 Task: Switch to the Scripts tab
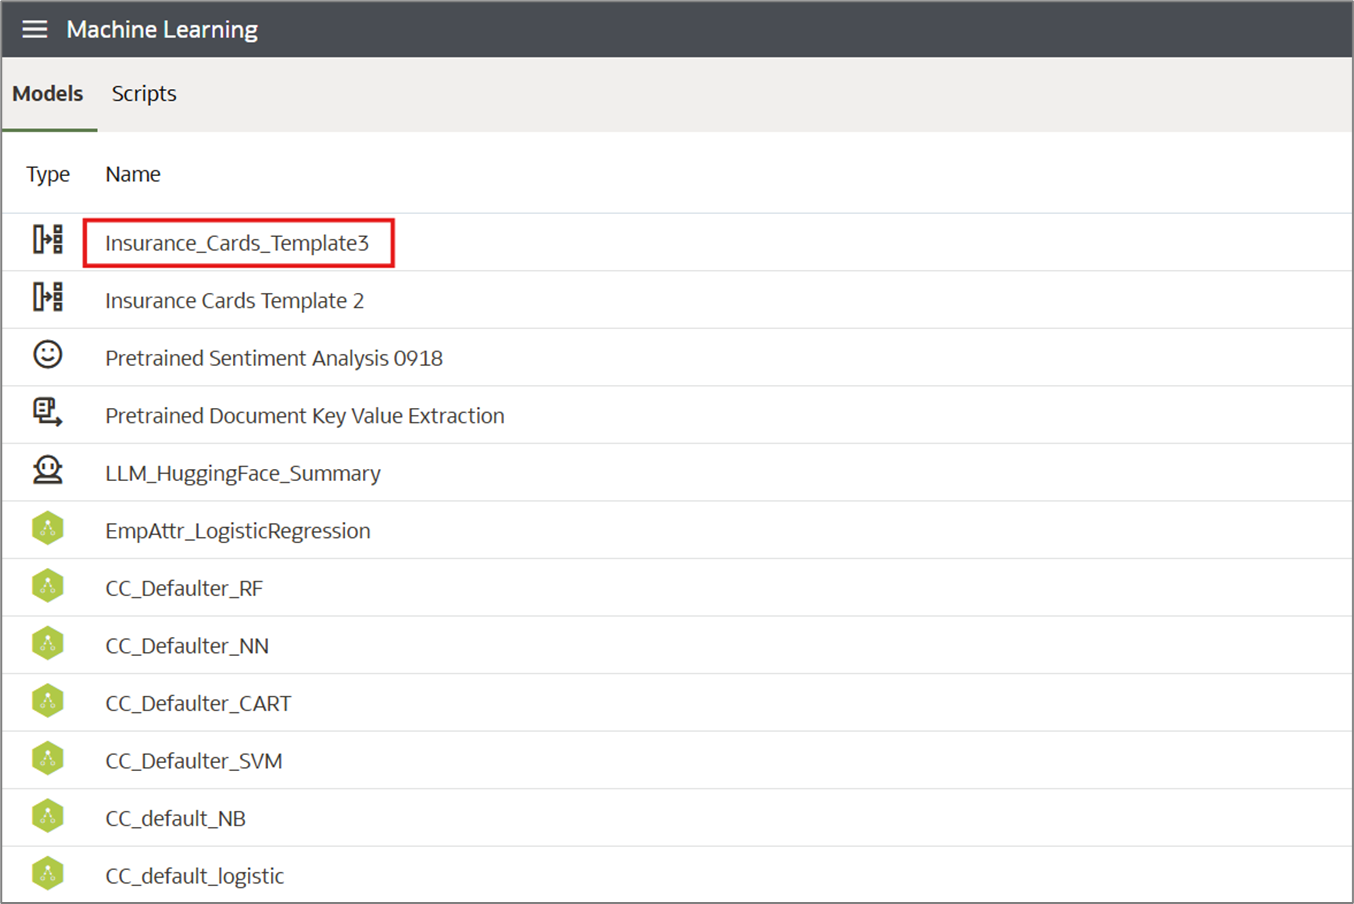tap(144, 94)
